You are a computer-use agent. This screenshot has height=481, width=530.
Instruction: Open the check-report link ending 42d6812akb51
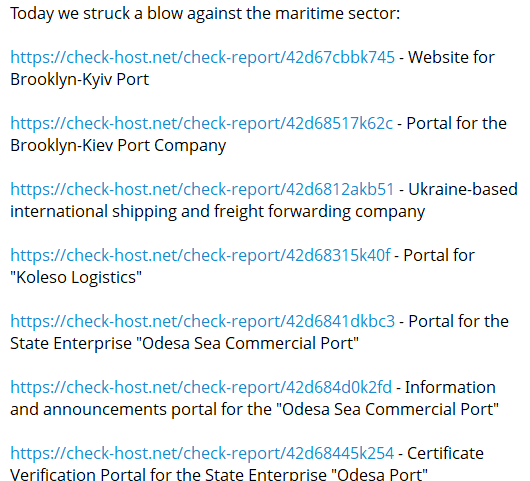pyautogui.click(x=202, y=189)
